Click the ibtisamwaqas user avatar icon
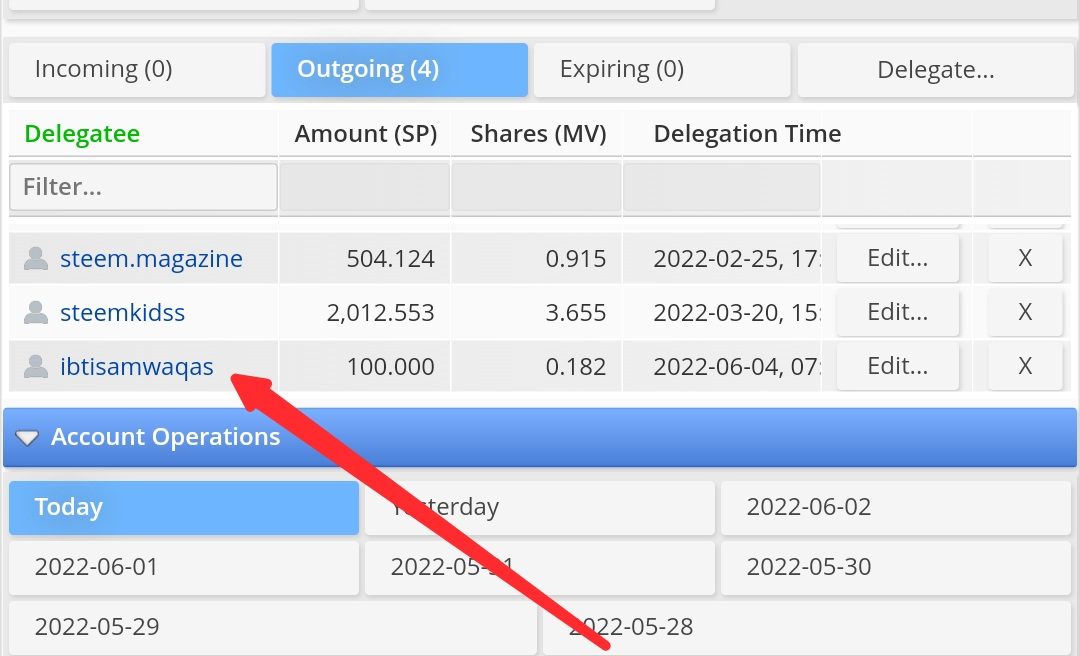 36,366
